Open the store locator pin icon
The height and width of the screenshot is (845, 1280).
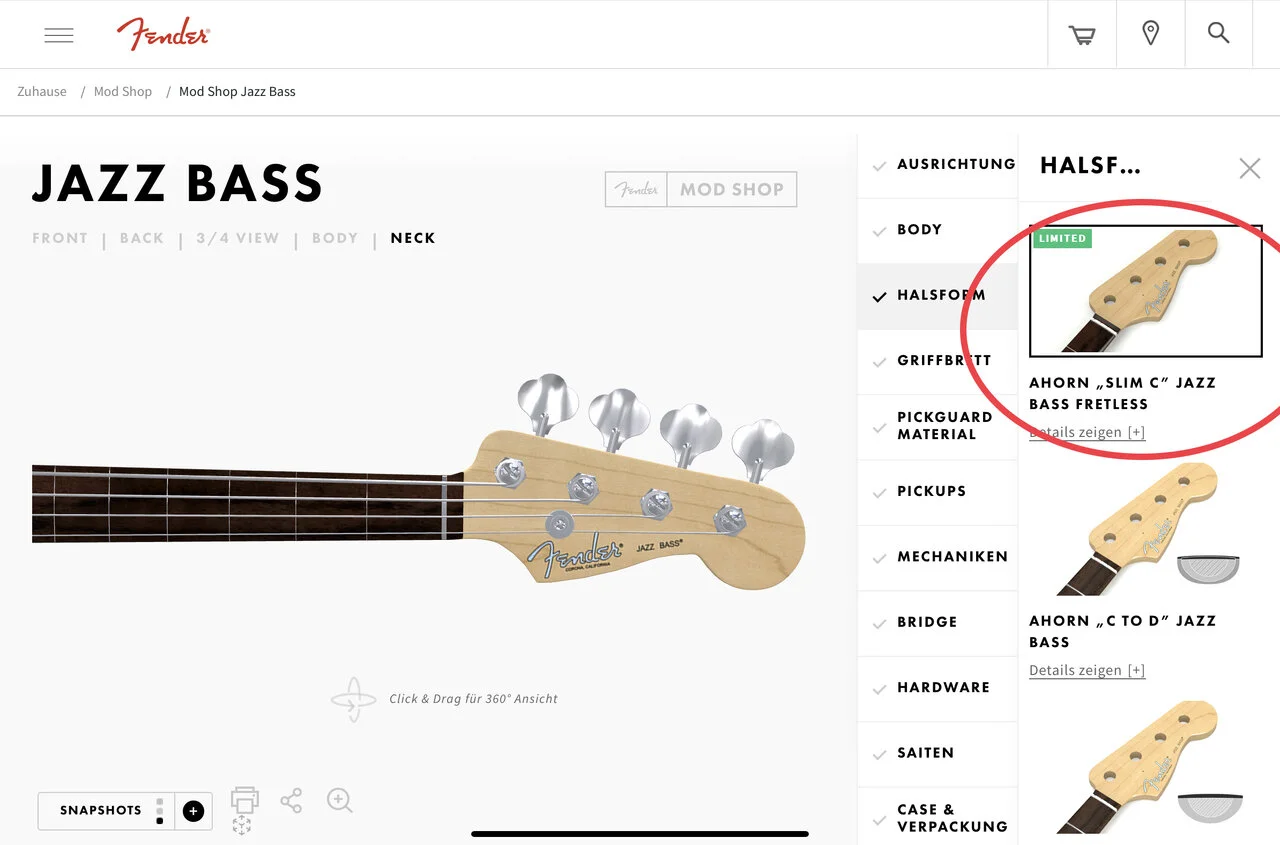(x=1150, y=34)
